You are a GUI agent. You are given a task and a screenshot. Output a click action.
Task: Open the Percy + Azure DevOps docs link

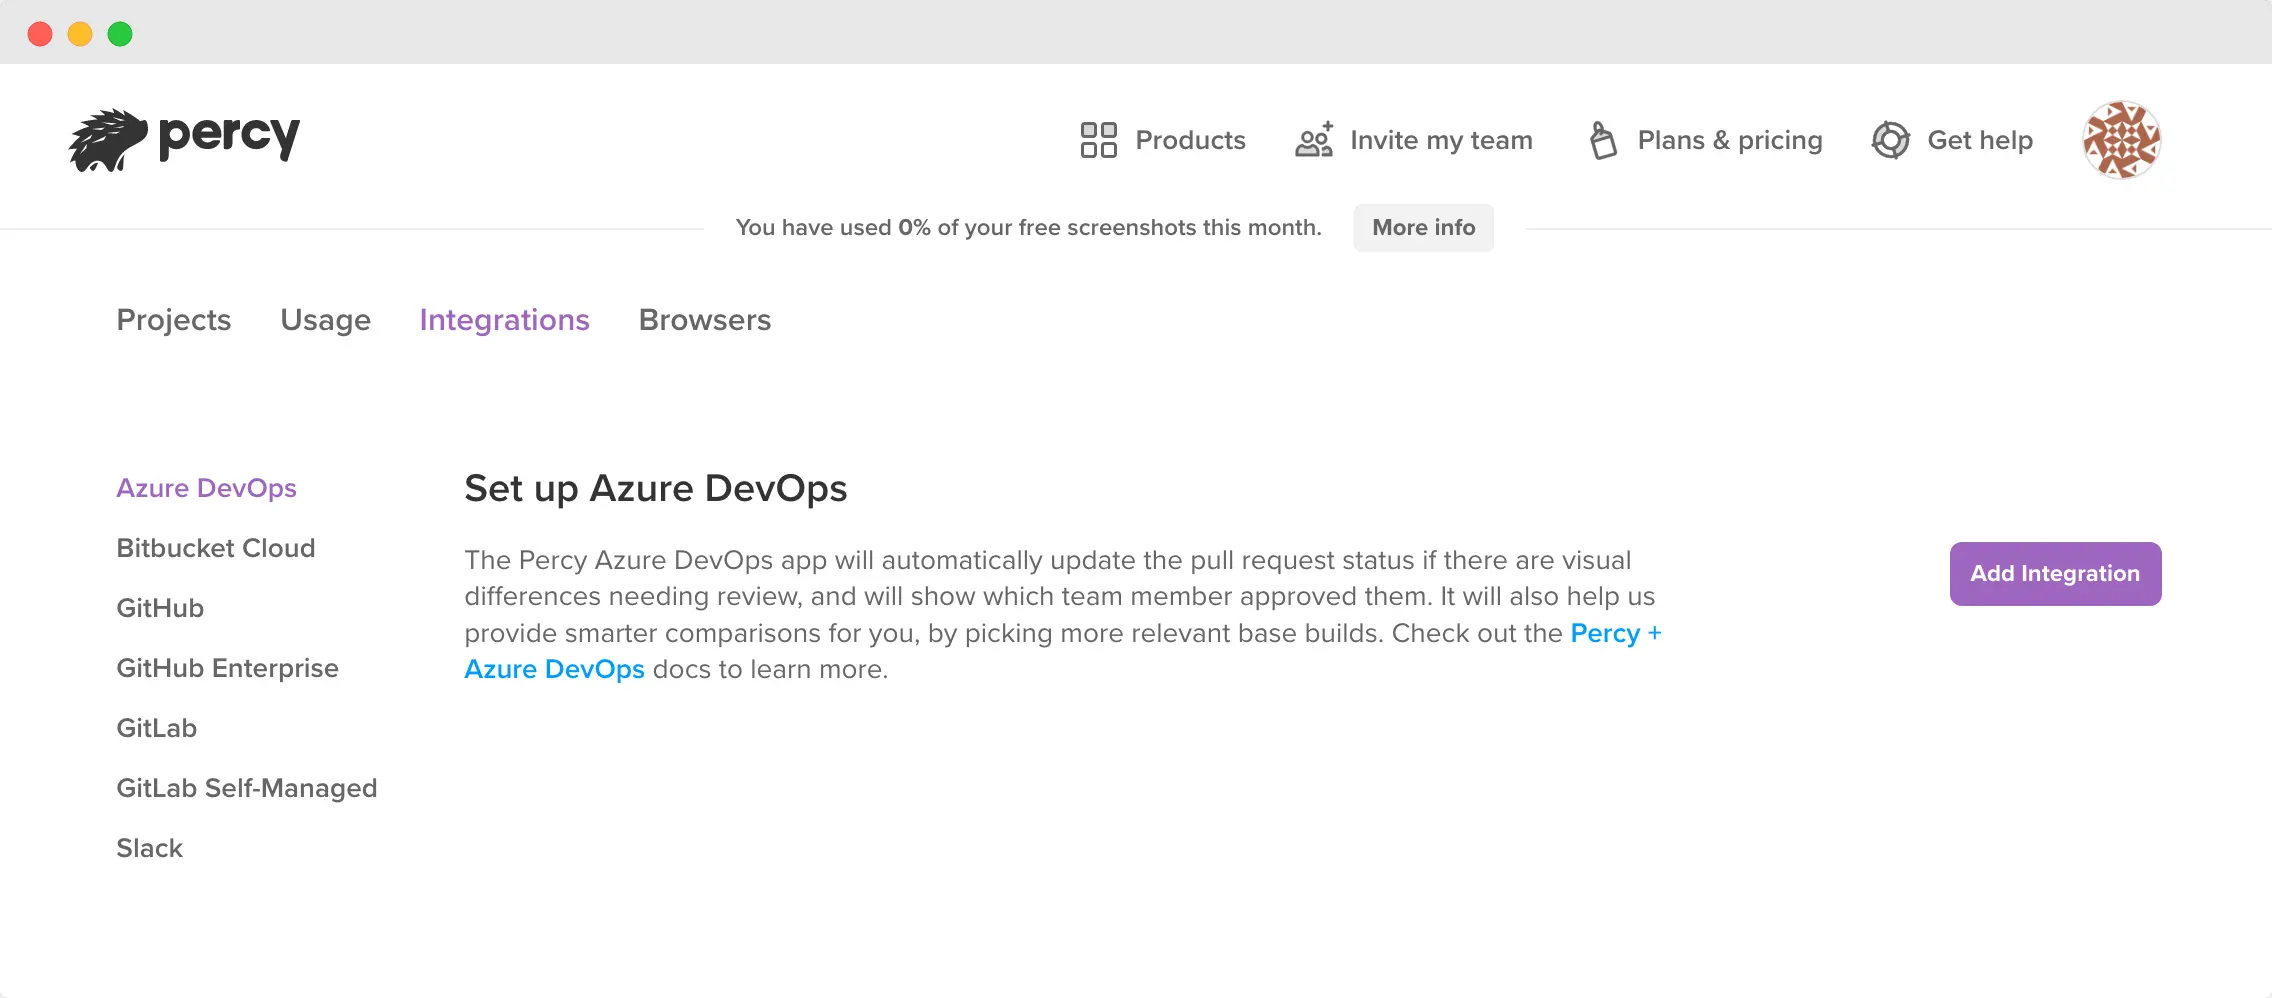coord(1614,634)
